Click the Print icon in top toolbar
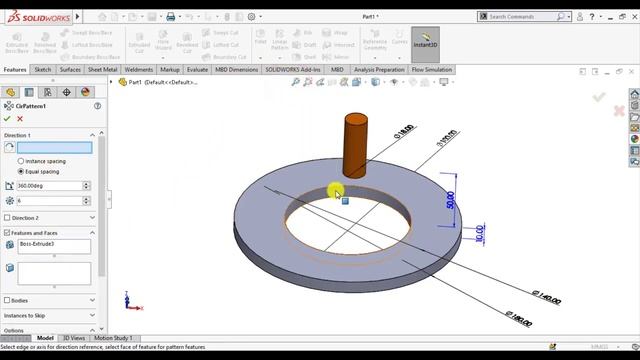Image resolution: width=640 pixels, height=360 pixels. click(171, 17)
